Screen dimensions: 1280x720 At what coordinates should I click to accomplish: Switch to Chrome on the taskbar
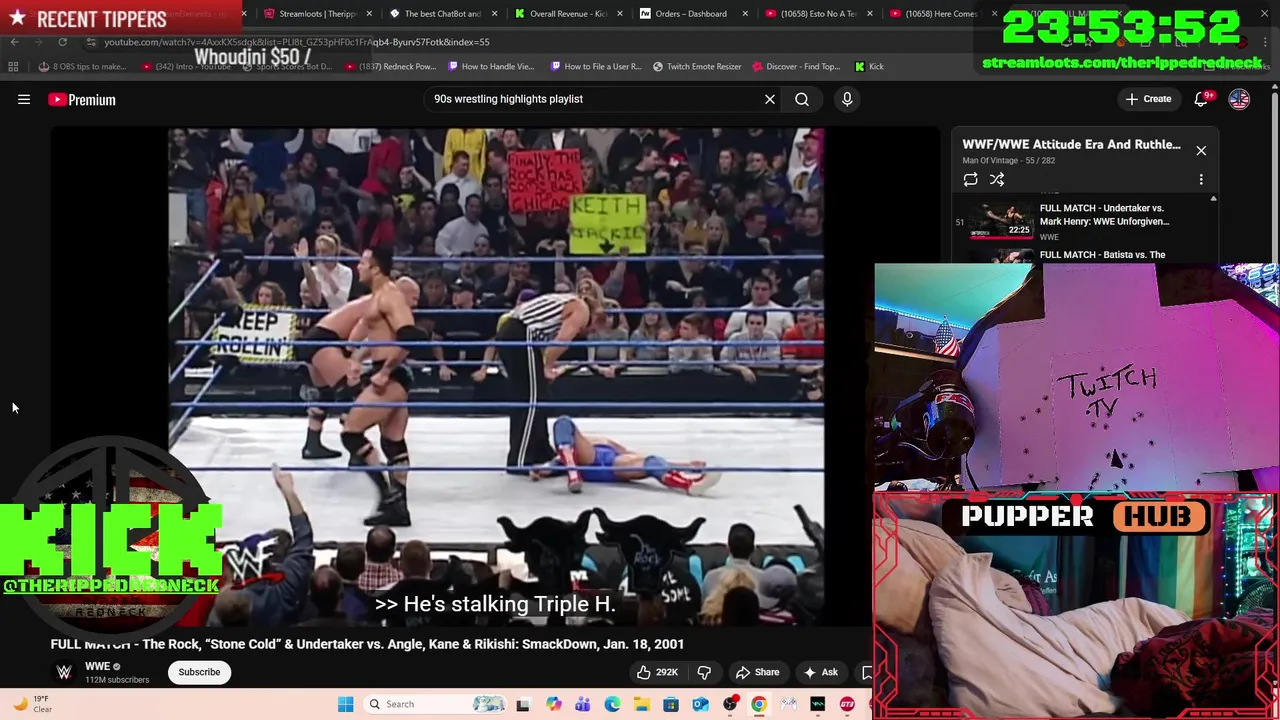(x=759, y=704)
